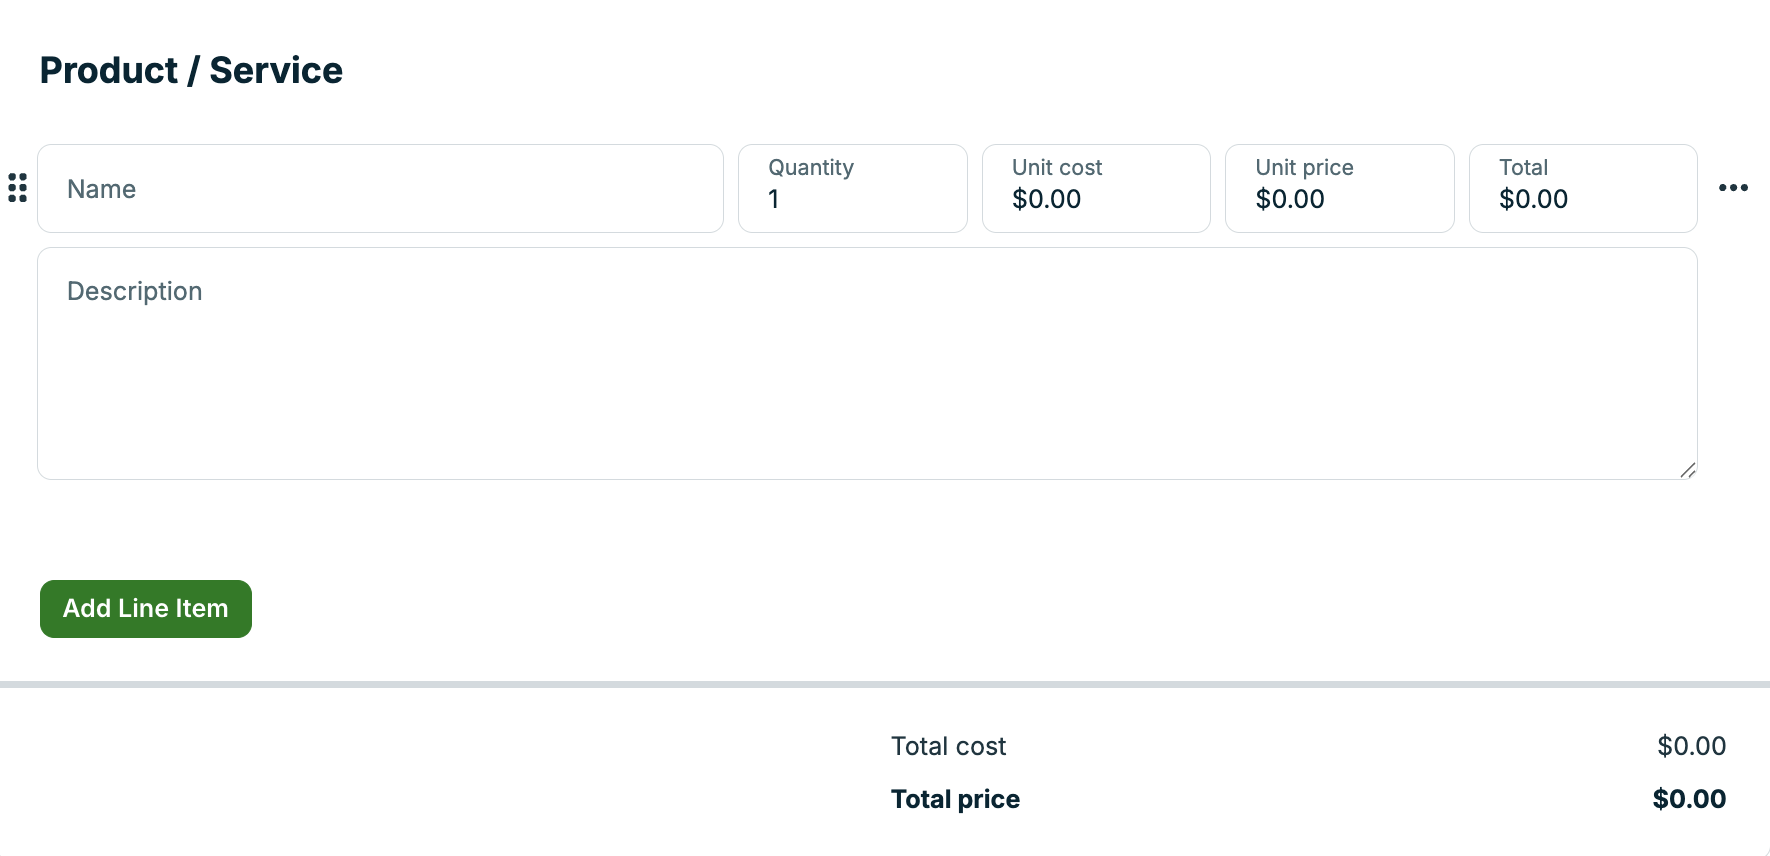Click the Add Line Item button

tap(145, 608)
